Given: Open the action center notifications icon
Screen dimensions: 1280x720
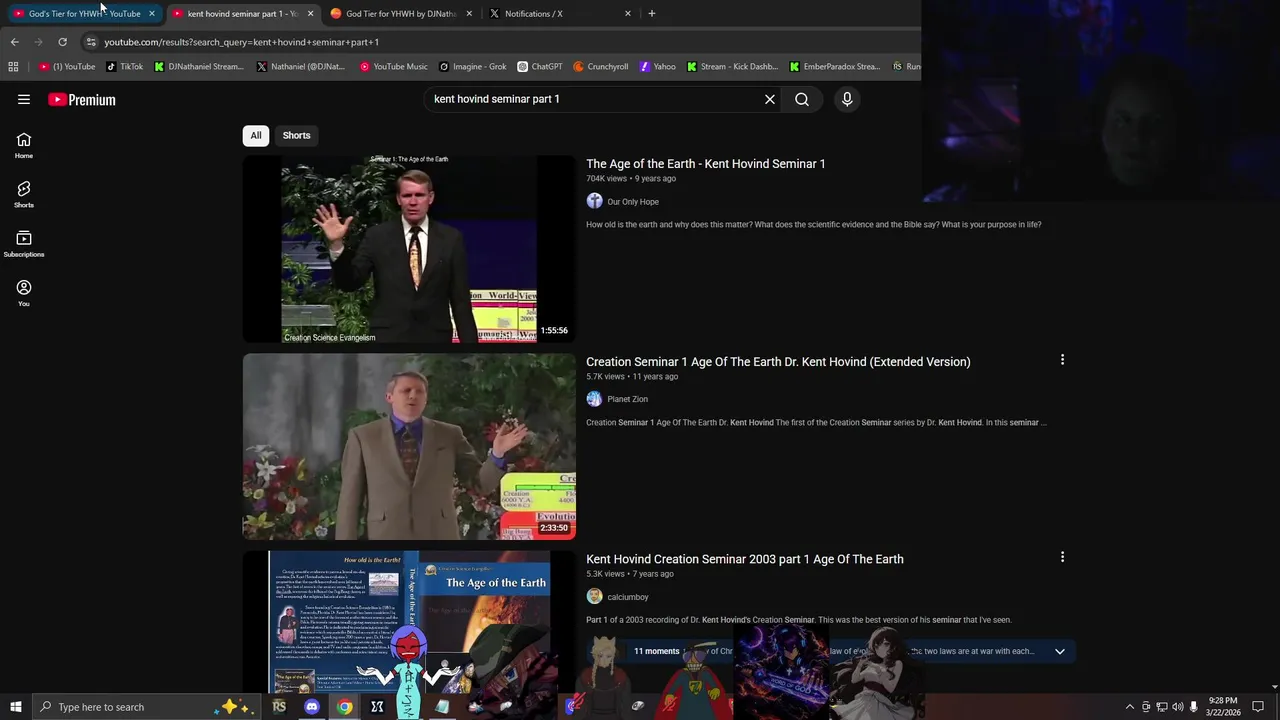Looking at the screenshot, I should click(1258, 707).
